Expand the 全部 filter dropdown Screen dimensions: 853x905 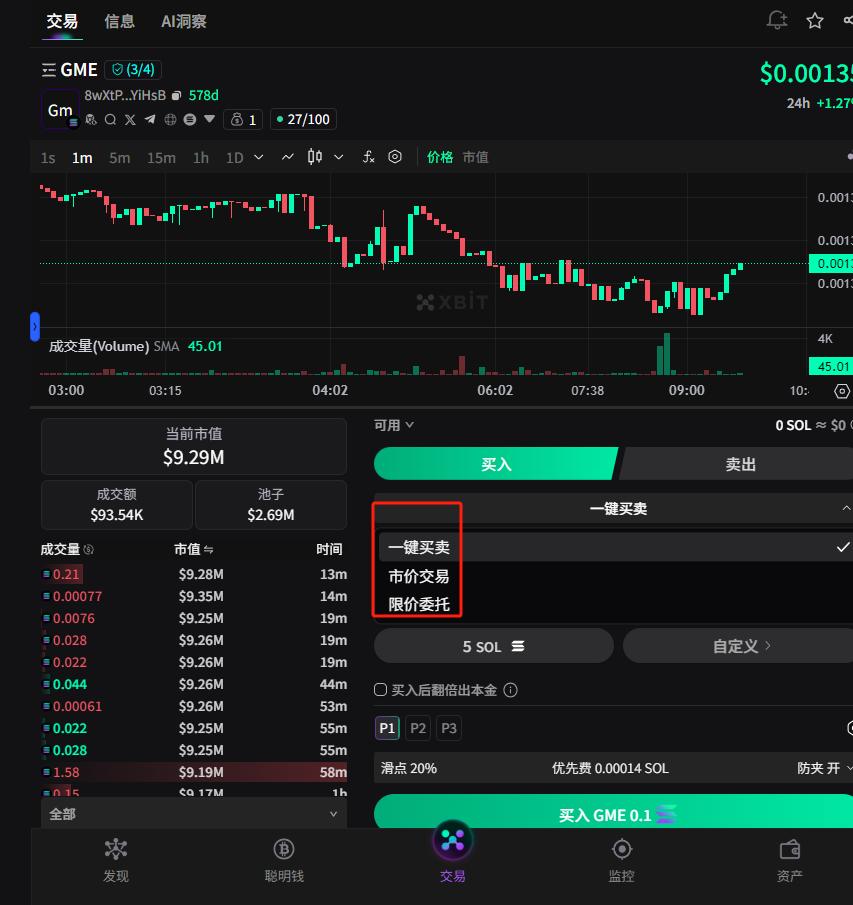click(193, 814)
